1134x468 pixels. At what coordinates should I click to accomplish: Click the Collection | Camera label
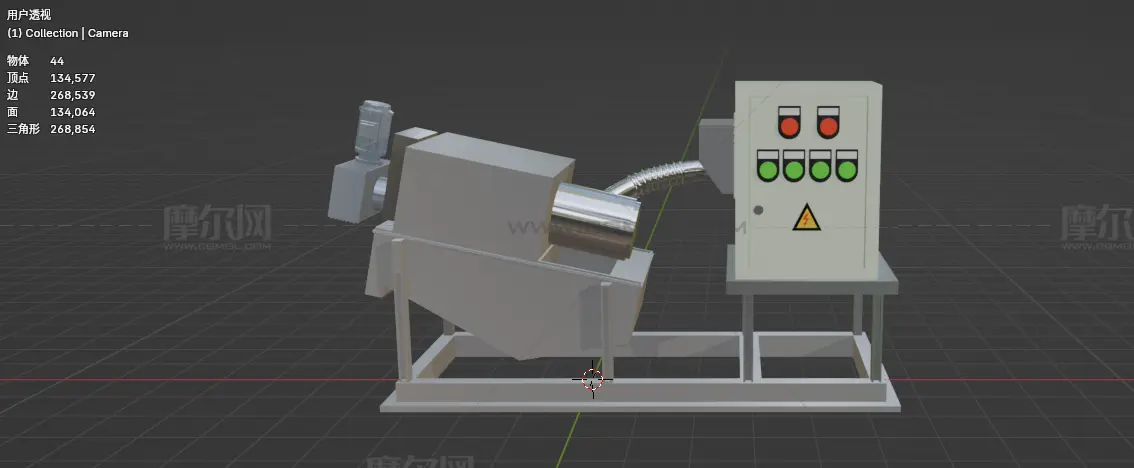[68, 33]
